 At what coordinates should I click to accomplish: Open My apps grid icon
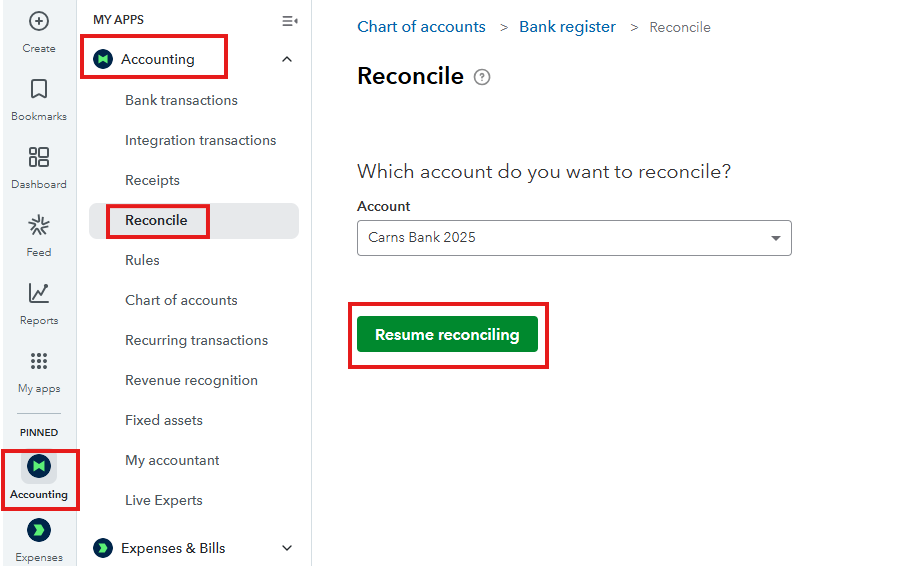coord(39,362)
